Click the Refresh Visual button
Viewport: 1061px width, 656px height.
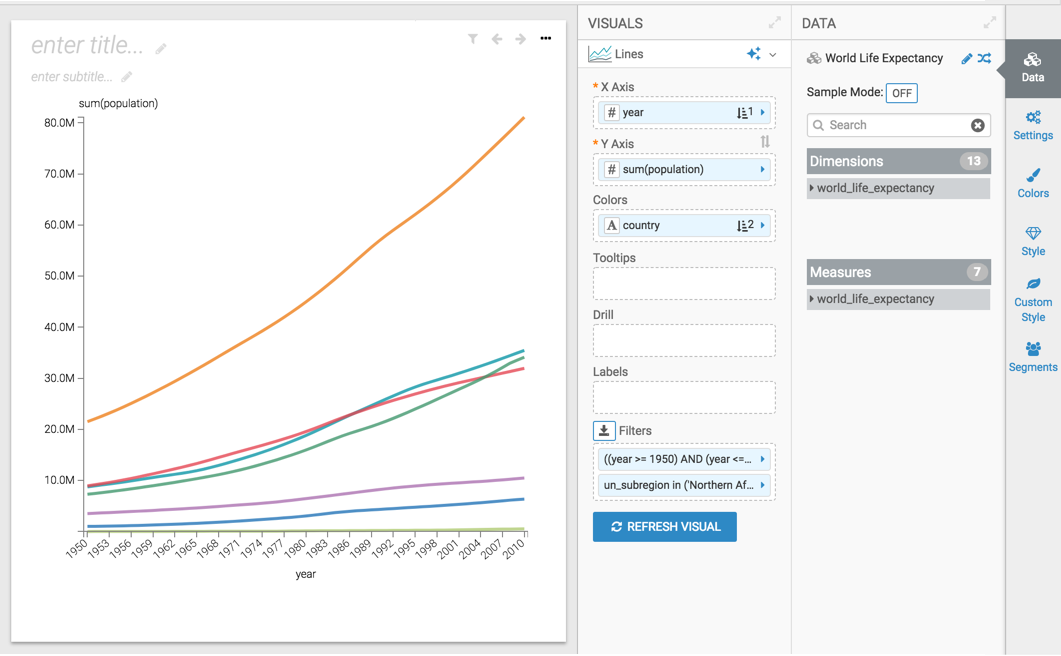(x=664, y=527)
